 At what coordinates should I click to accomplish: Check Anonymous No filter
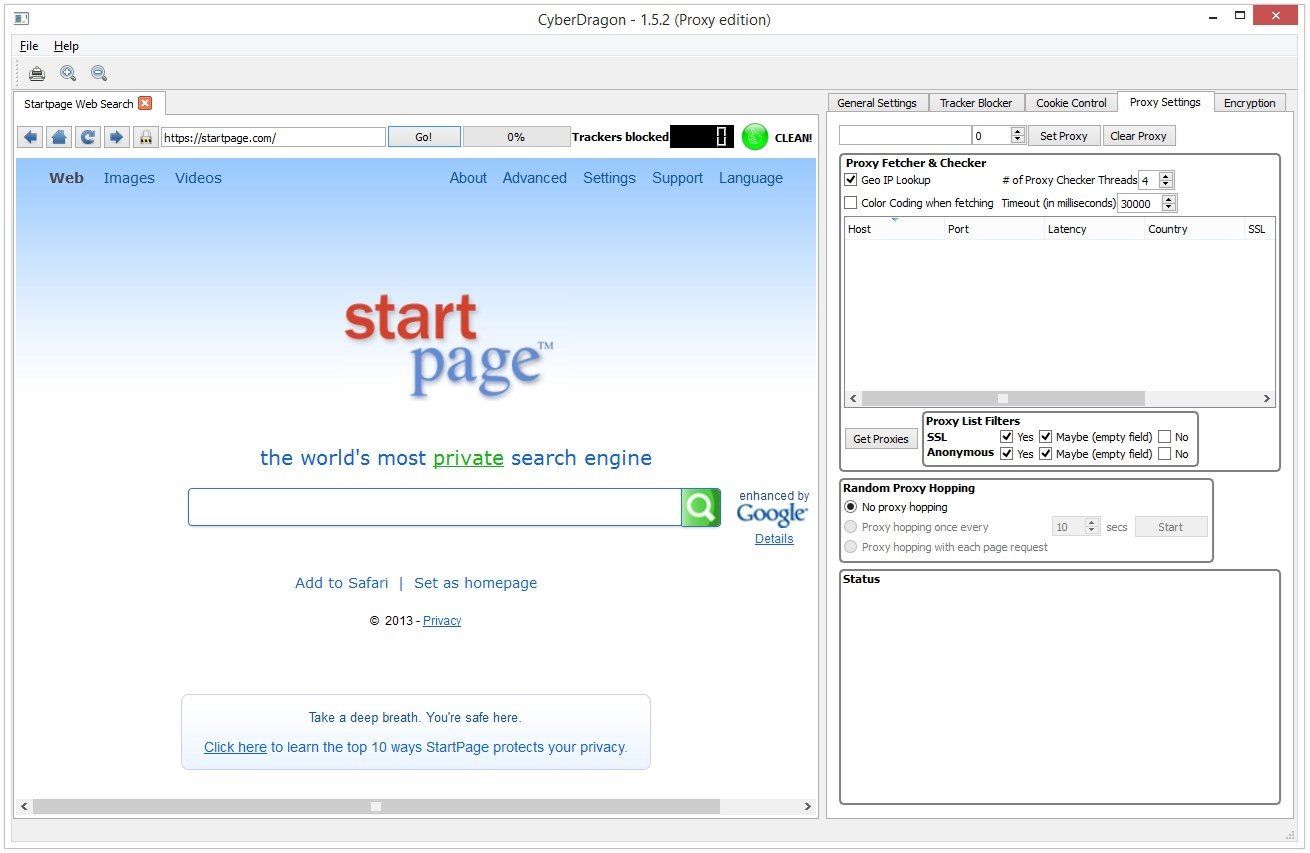[x=1164, y=454]
